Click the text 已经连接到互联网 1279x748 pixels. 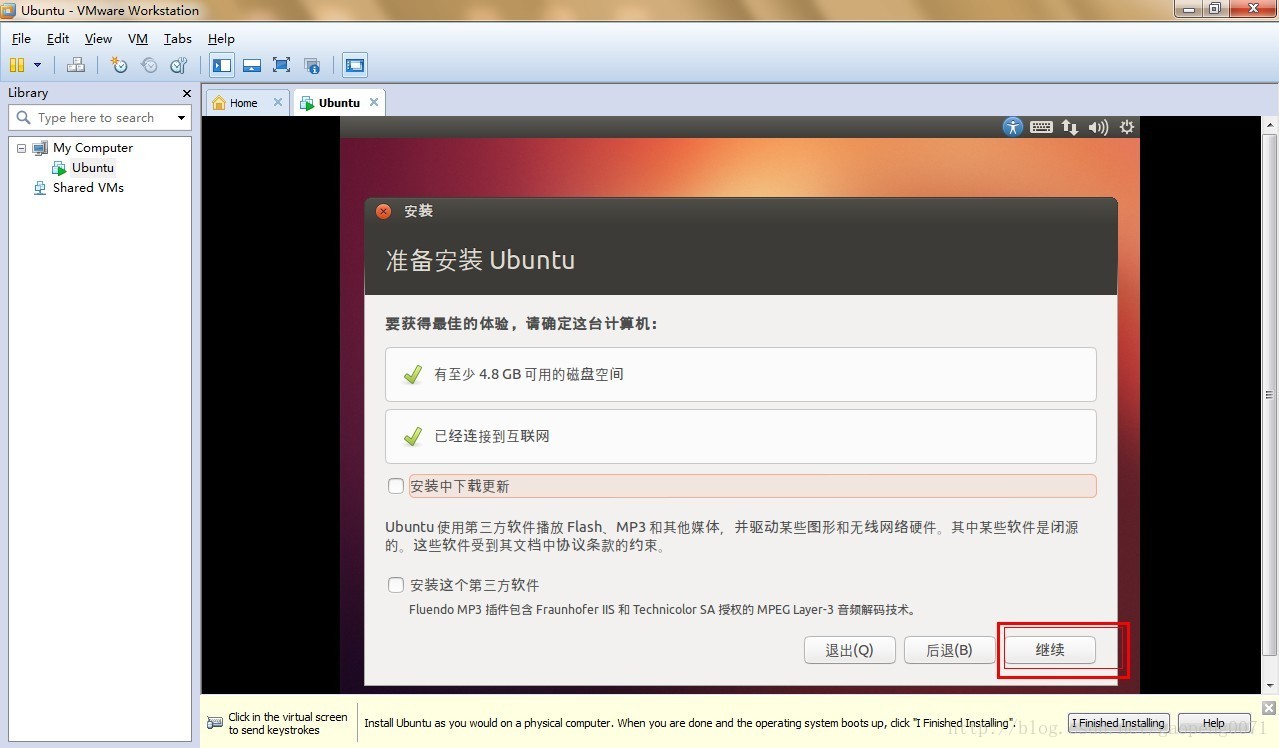492,436
